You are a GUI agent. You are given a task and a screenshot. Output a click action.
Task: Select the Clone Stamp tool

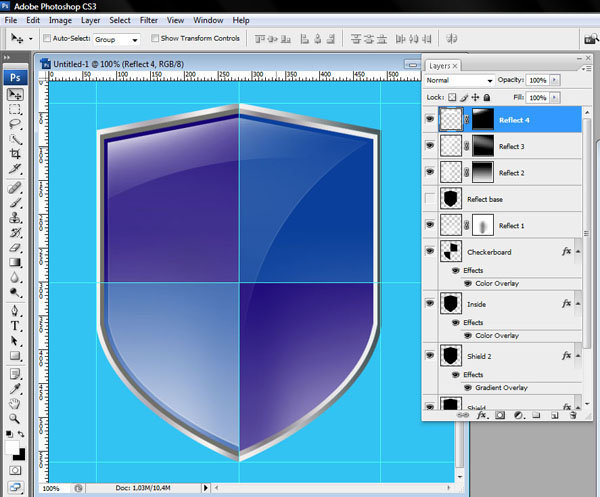15,218
